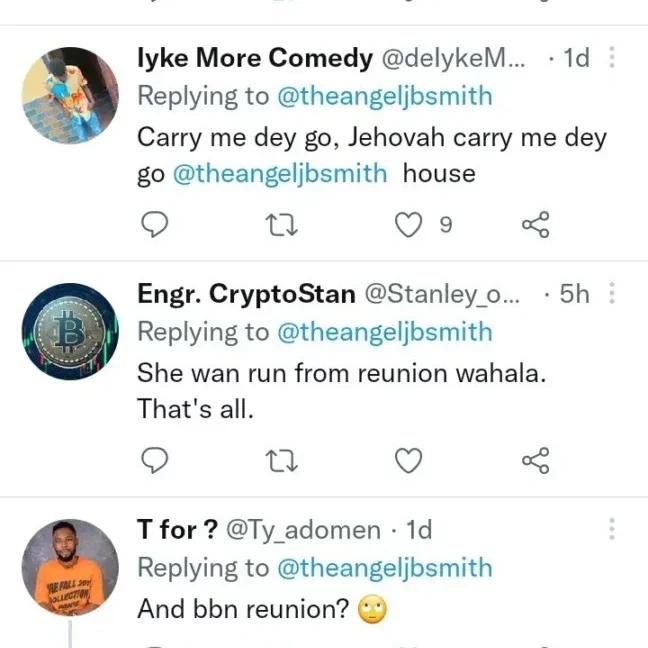Image resolution: width=648 pixels, height=648 pixels.
Task: Reply to Engr. CryptoStan's tweet
Action: point(153,460)
